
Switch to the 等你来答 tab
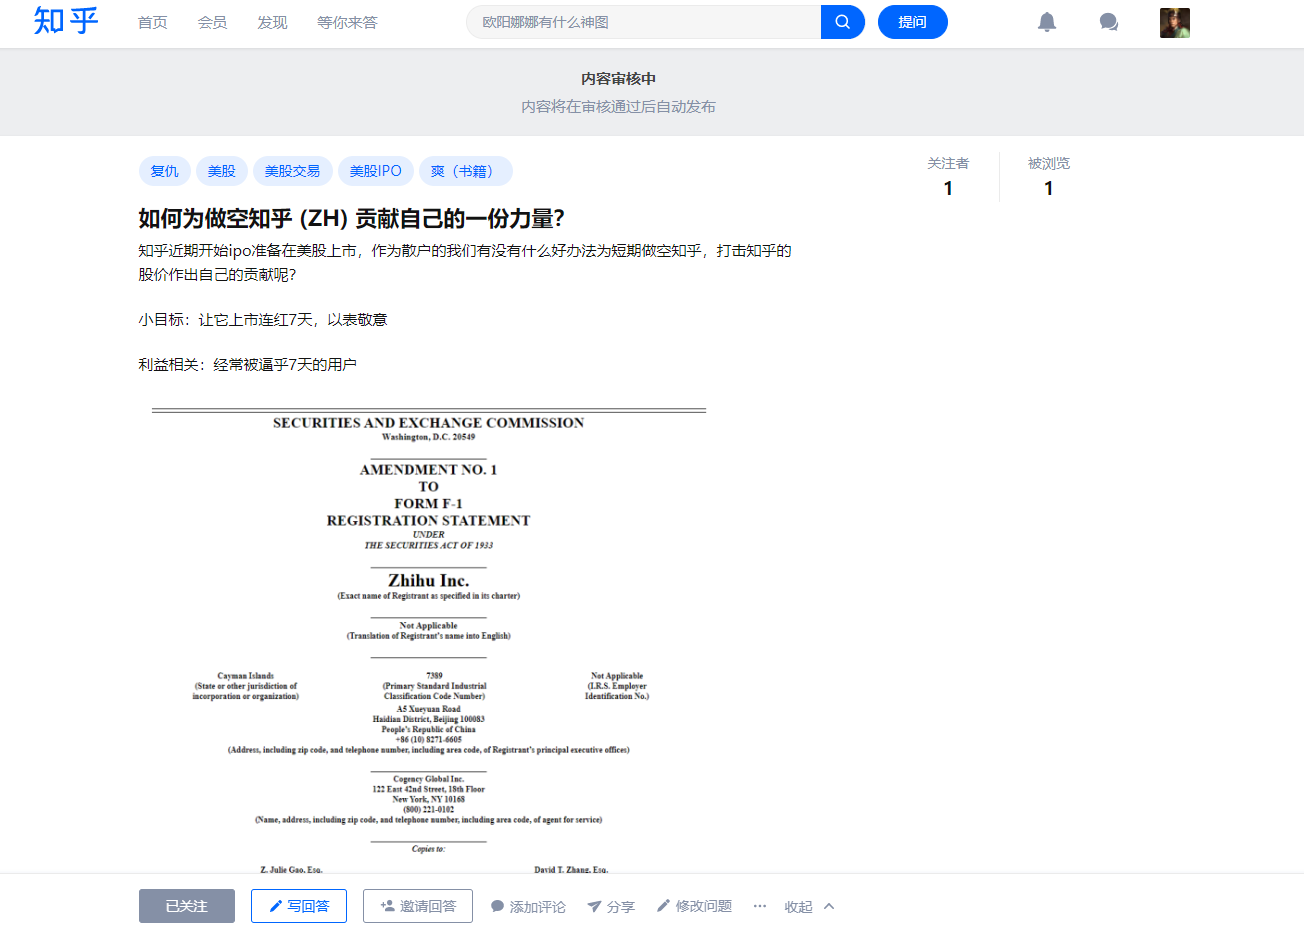click(x=347, y=22)
